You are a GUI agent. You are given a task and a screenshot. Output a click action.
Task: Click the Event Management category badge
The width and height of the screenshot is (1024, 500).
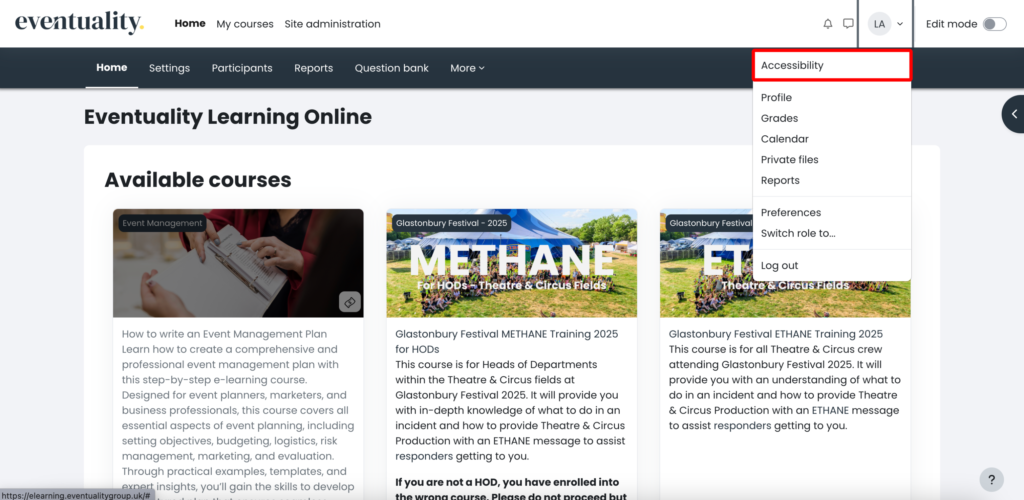coord(163,223)
